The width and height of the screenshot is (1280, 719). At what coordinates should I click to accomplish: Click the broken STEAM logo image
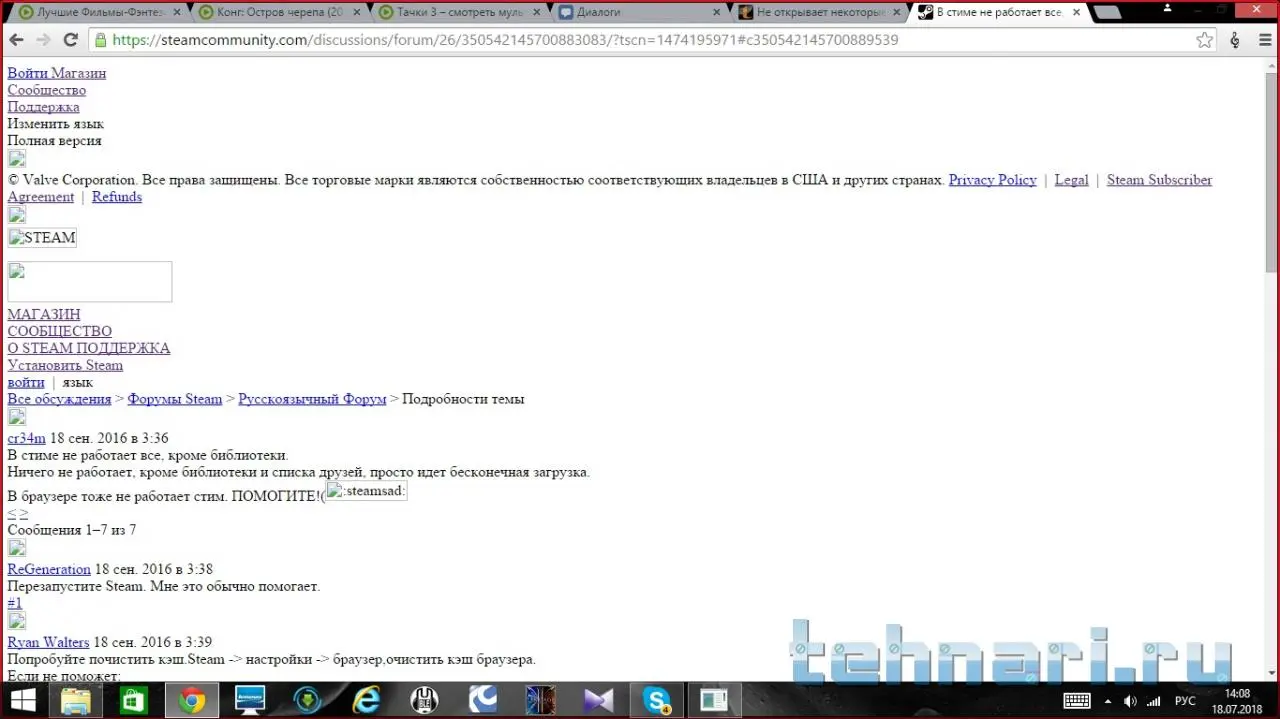[42, 238]
